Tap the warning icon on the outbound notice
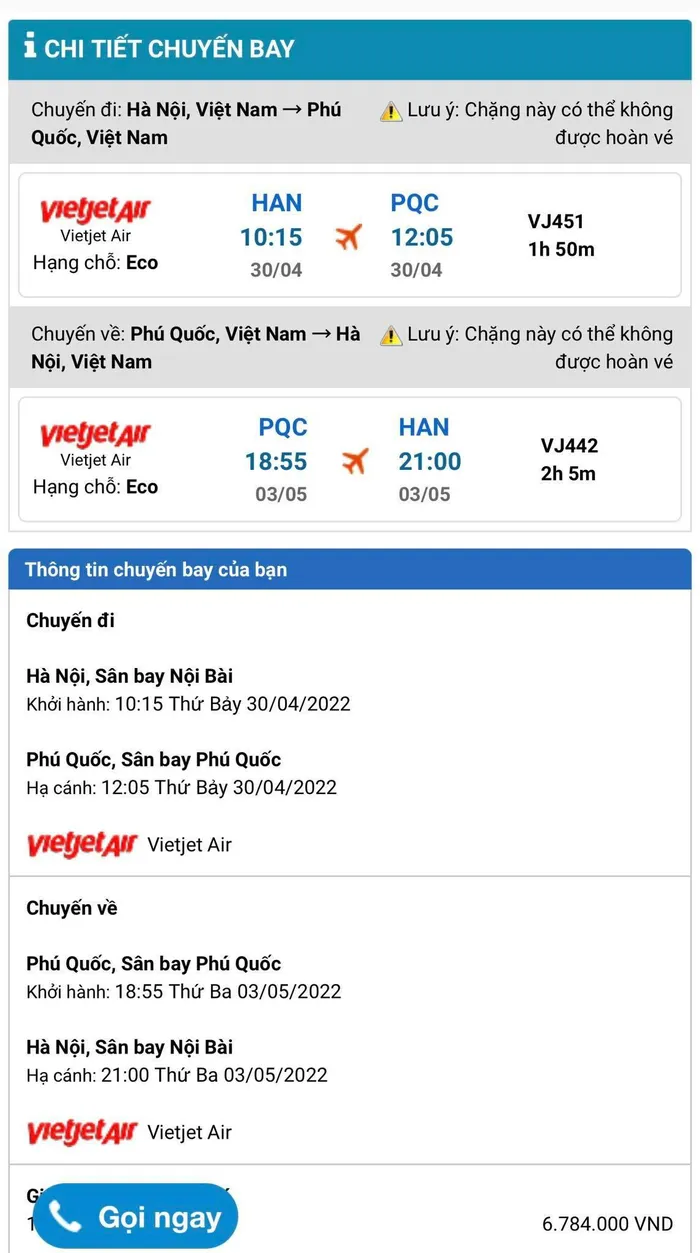The image size is (700, 1253). 391,111
